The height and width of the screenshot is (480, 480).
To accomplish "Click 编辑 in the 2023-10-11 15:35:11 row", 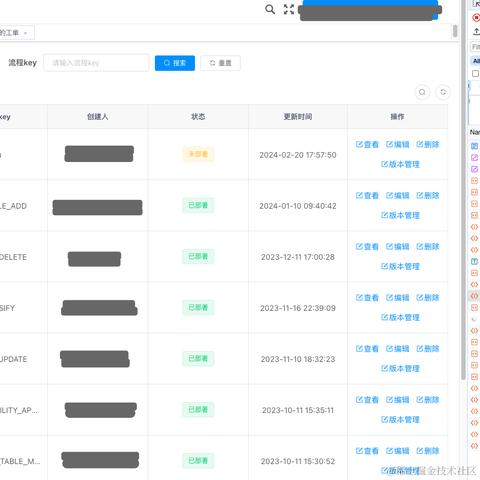I will pos(397,400).
